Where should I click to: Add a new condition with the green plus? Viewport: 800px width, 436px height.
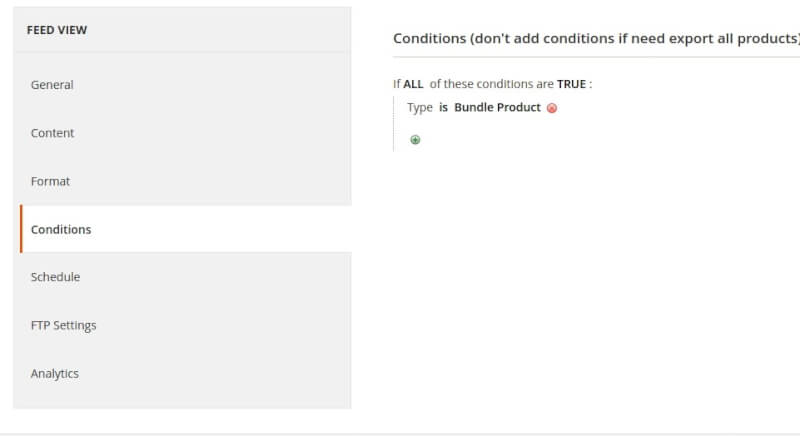415,140
